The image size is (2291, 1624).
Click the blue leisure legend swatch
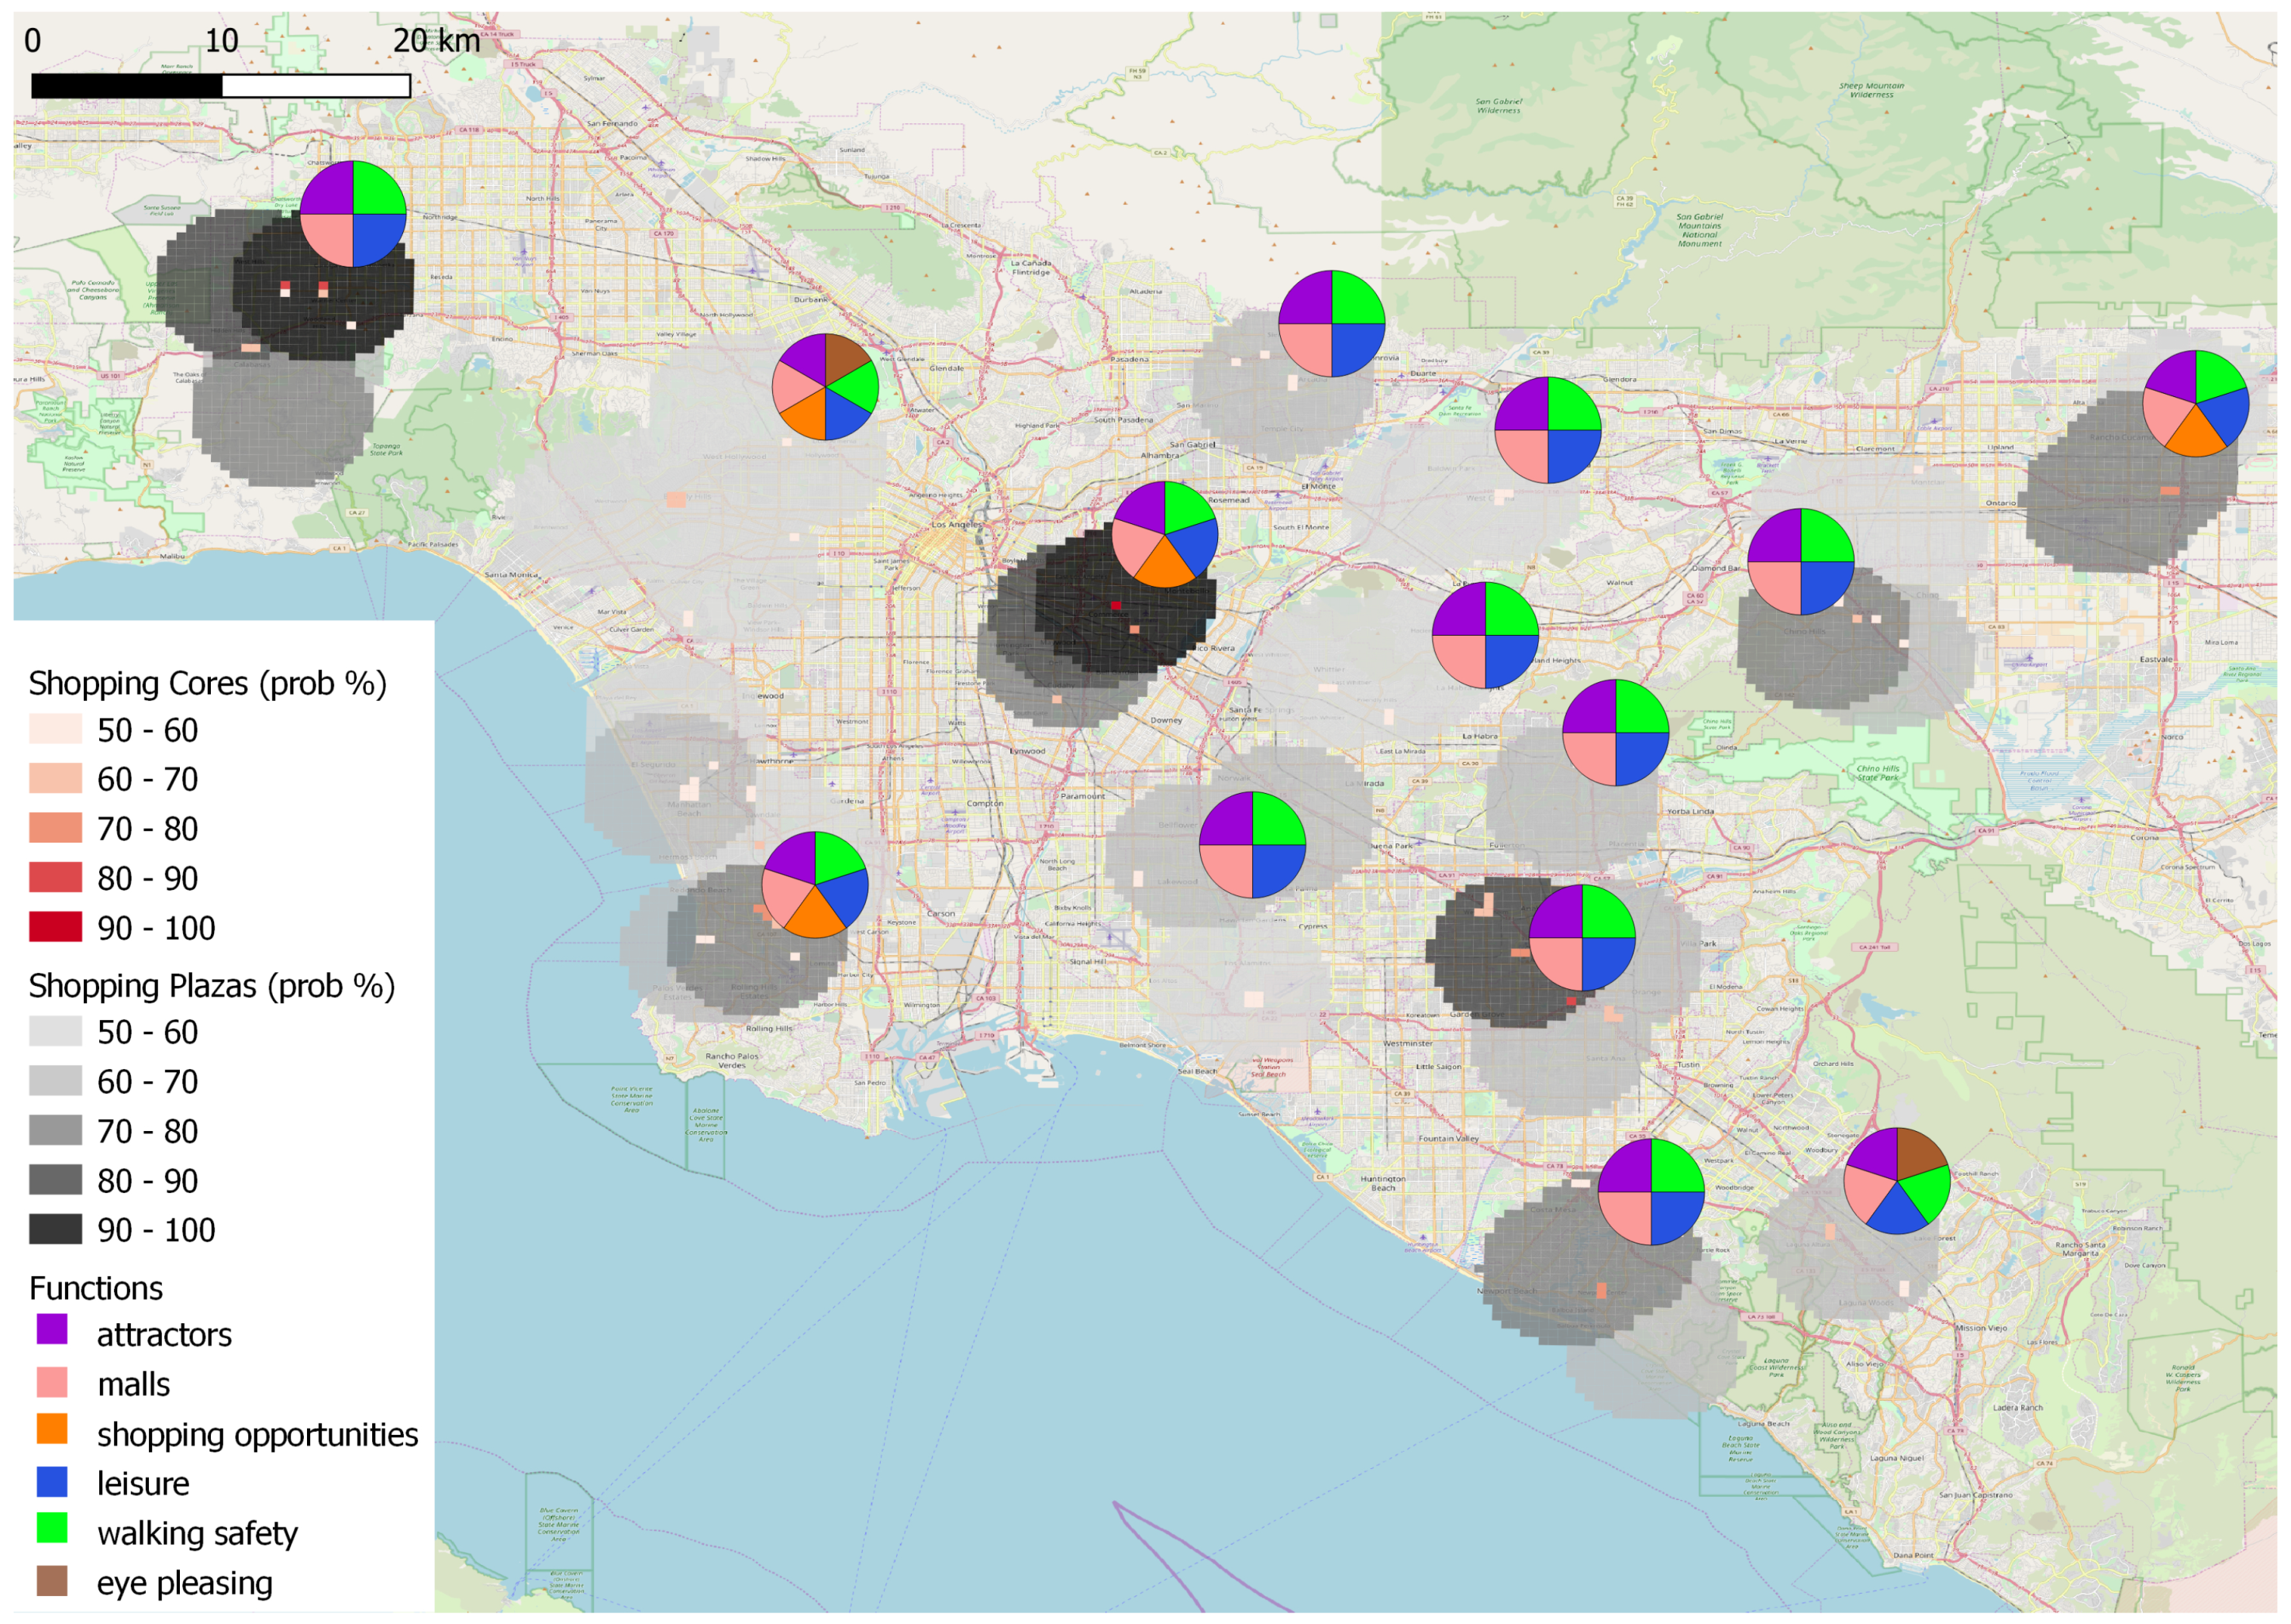click(x=52, y=1481)
